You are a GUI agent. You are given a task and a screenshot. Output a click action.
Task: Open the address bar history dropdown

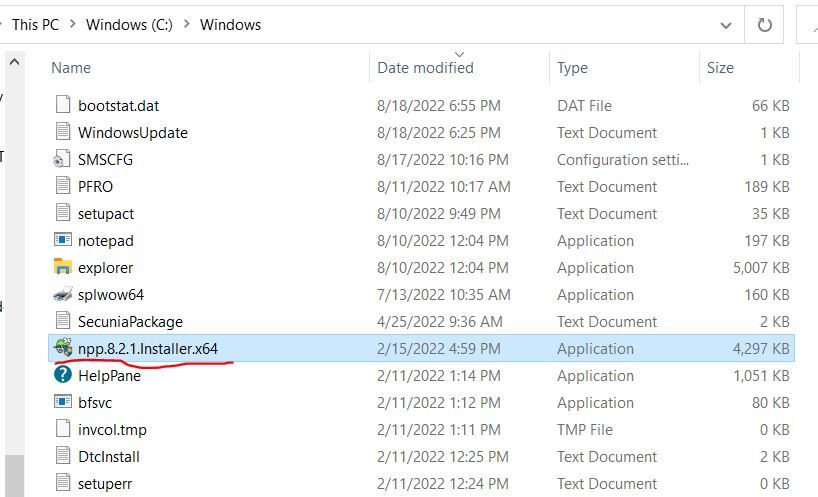coord(726,25)
